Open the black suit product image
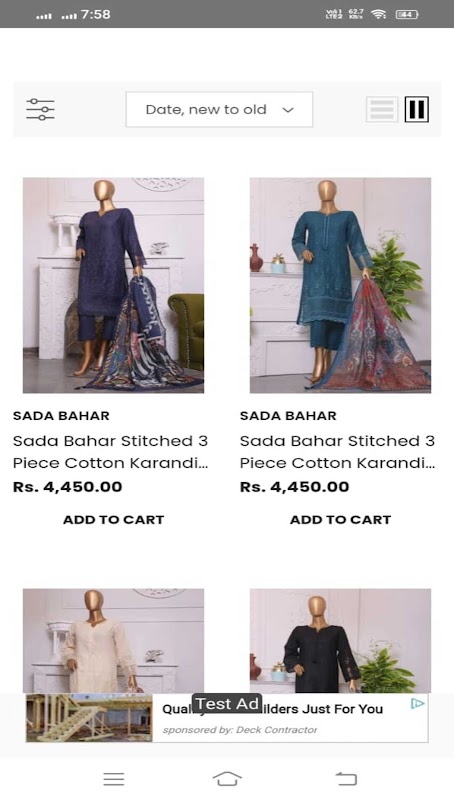The width and height of the screenshot is (454, 800). point(340,640)
